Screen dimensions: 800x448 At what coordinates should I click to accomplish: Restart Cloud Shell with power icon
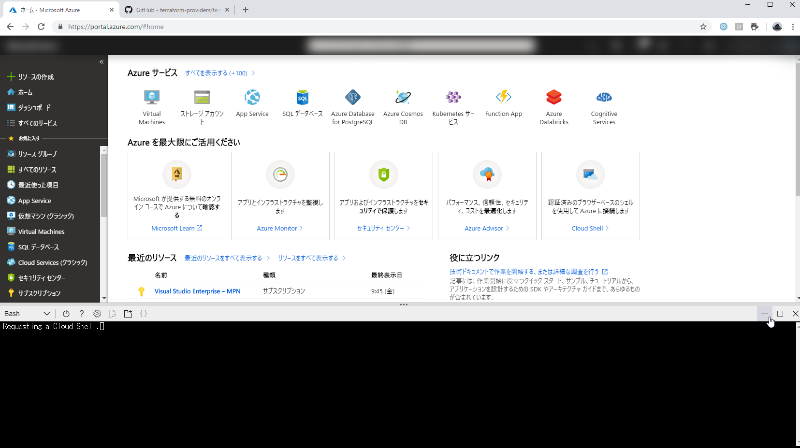[66, 314]
